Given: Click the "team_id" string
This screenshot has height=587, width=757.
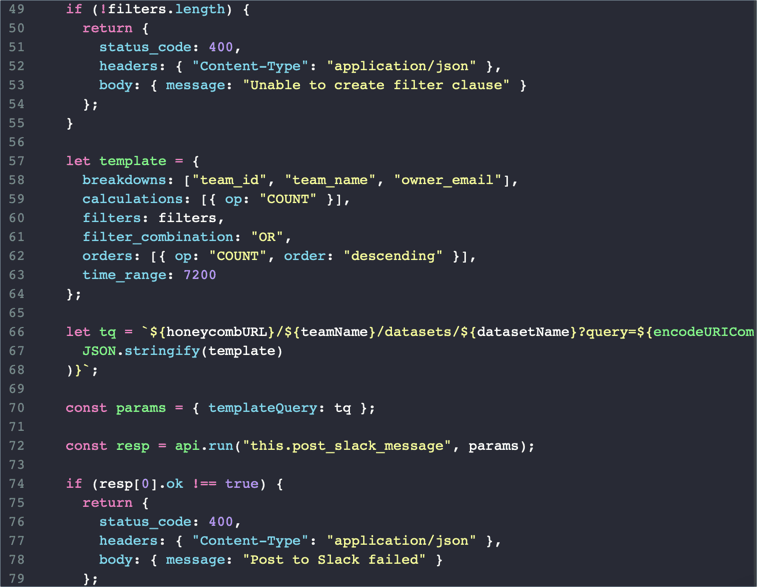Looking at the screenshot, I should 229,180.
